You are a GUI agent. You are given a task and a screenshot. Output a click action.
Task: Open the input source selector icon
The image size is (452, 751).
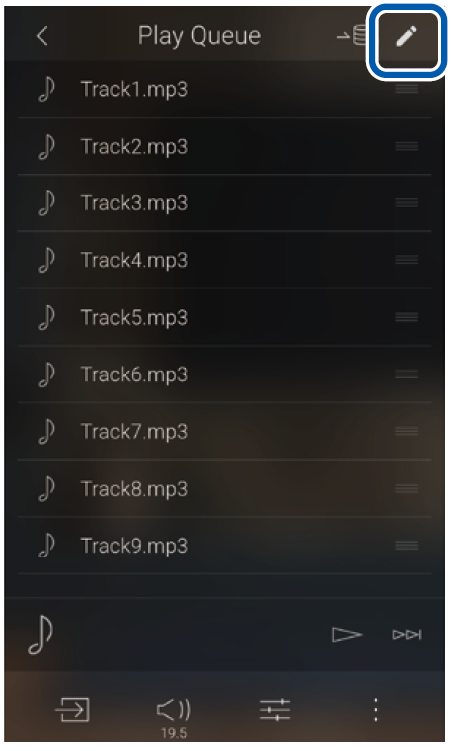pyautogui.click(x=73, y=709)
